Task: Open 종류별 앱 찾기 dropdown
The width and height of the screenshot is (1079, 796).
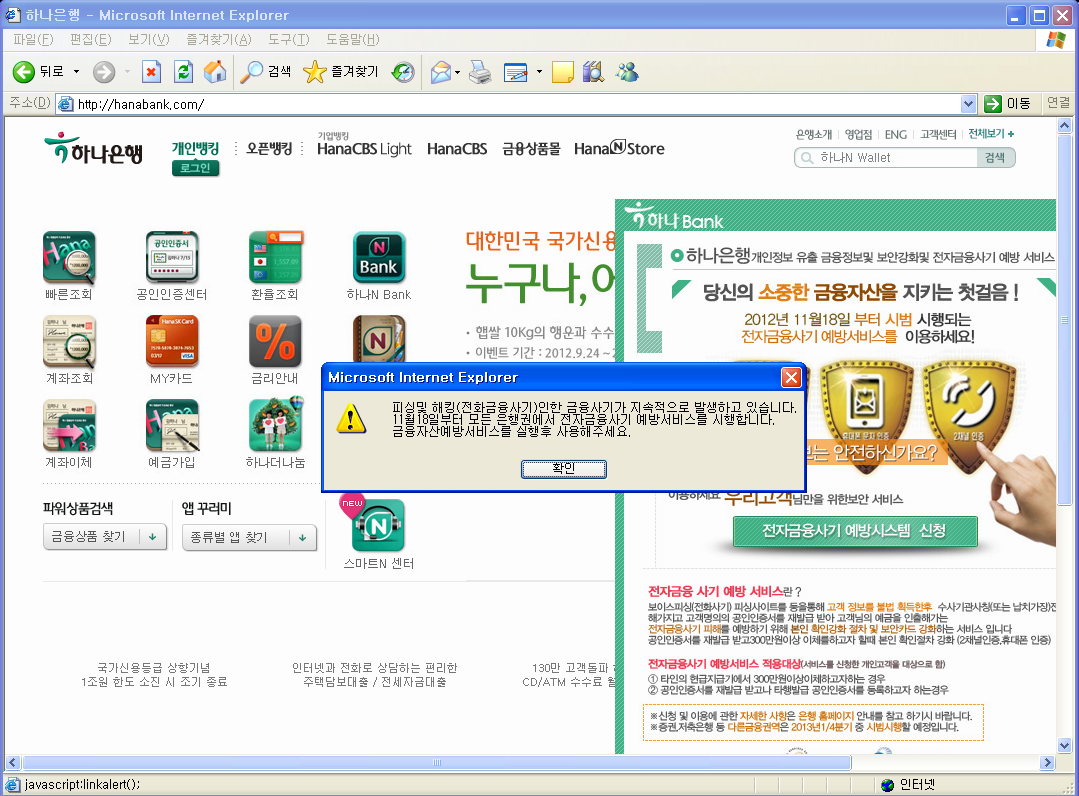Action: coord(249,537)
